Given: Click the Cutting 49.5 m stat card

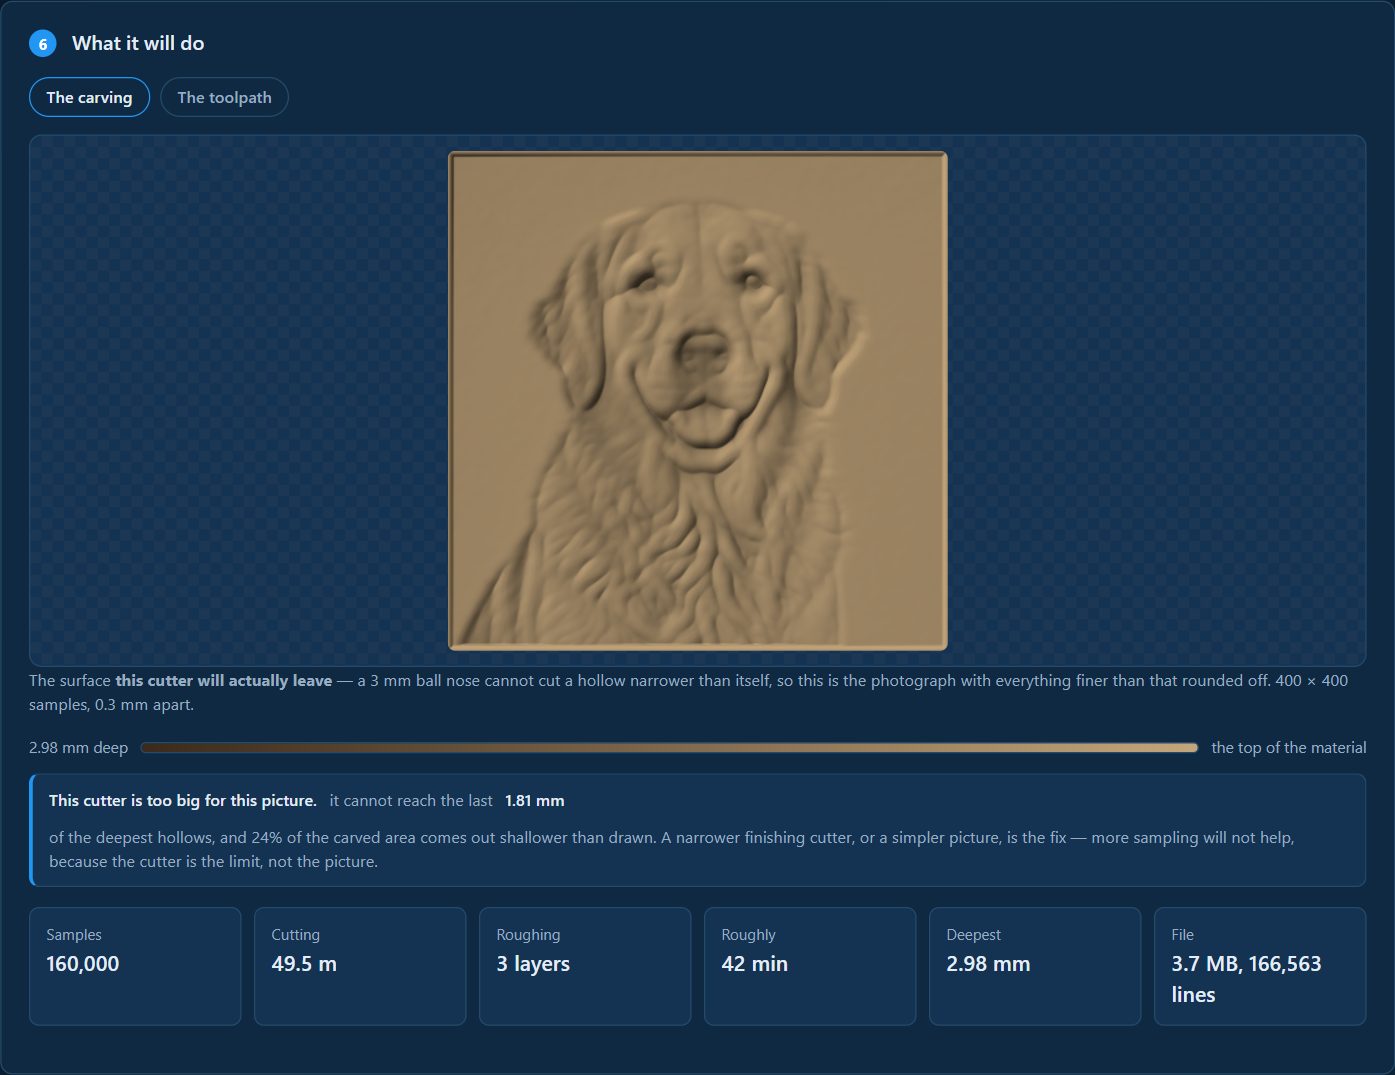Looking at the screenshot, I should pyautogui.click(x=360, y=966).
